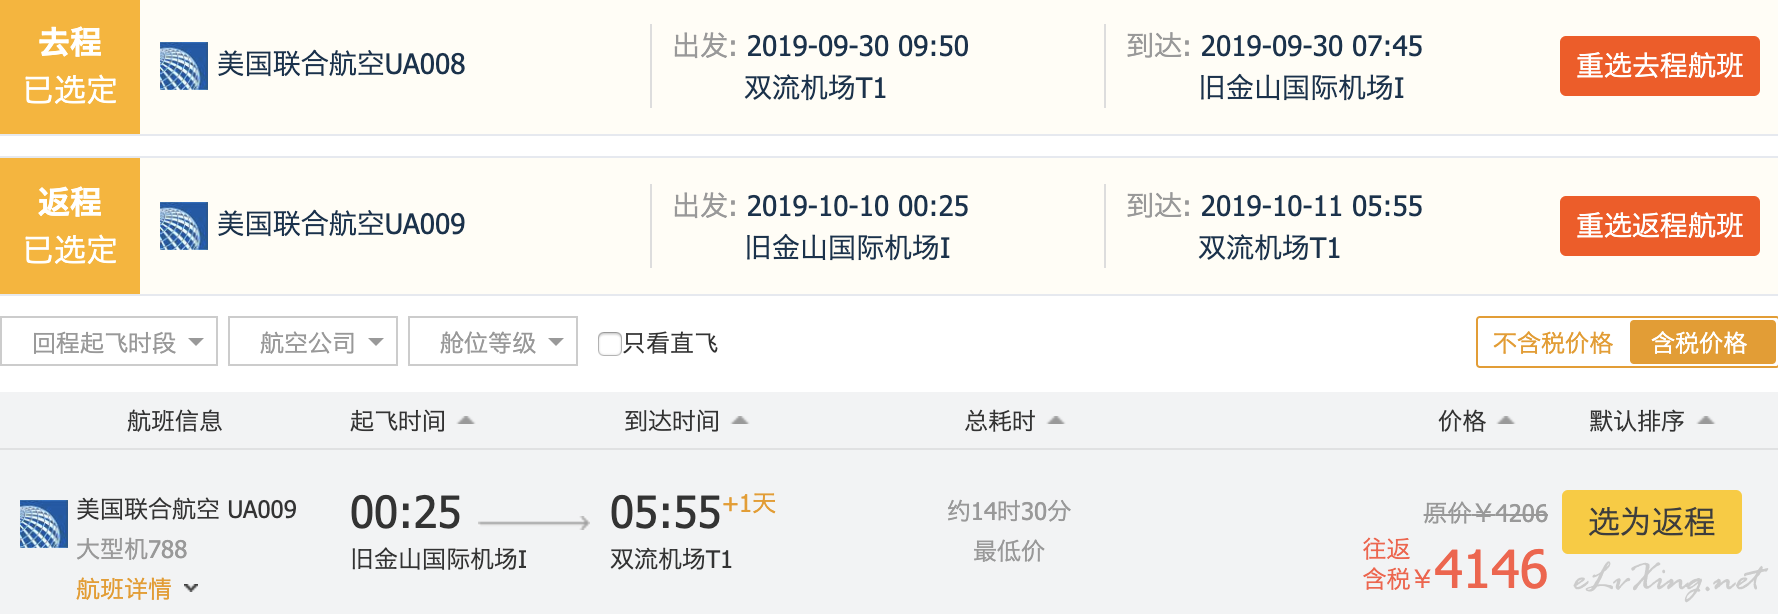The image size is (1778, 614).
Task: Switch to 不含税价格 price display
Action: coord(1553,343)
